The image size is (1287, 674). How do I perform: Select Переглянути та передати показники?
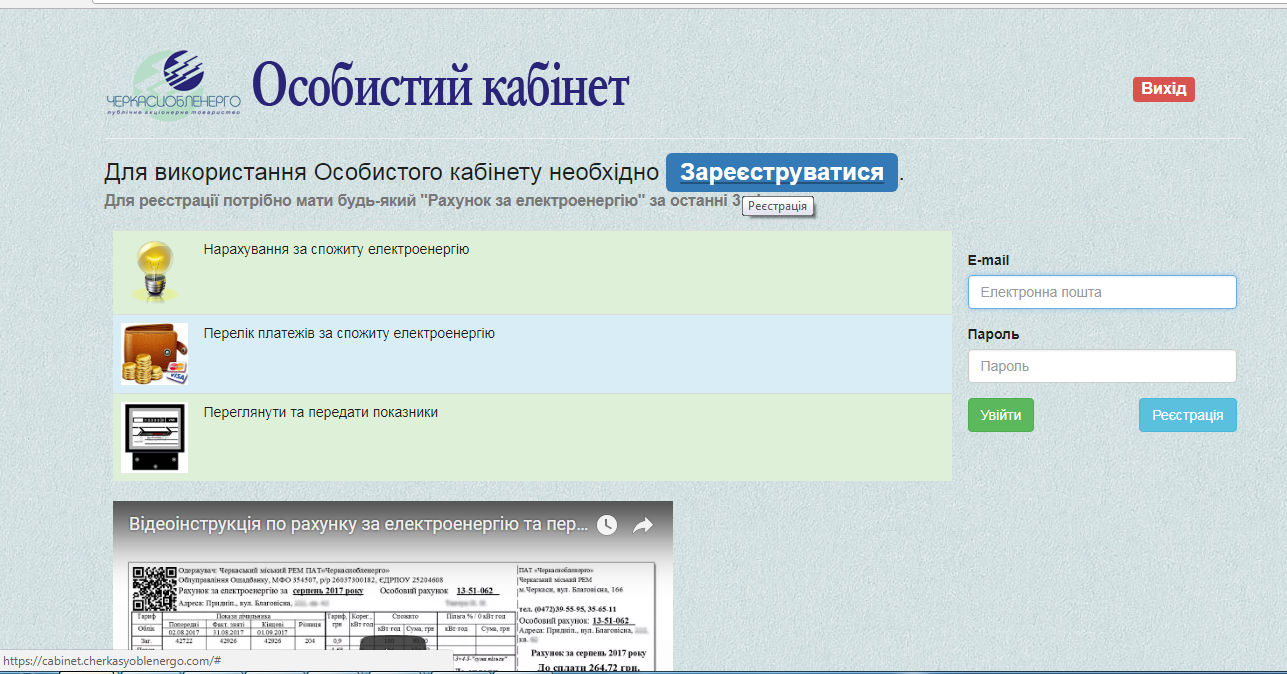coord(320,412)
